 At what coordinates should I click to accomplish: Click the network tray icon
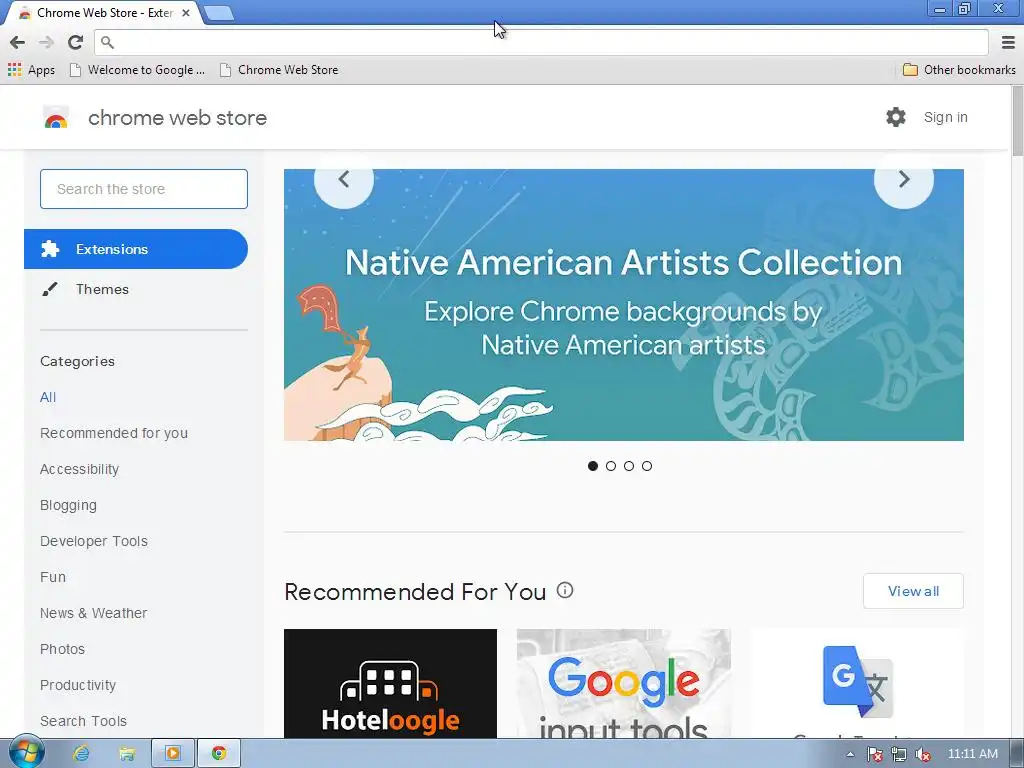click(x=899, y=754)
